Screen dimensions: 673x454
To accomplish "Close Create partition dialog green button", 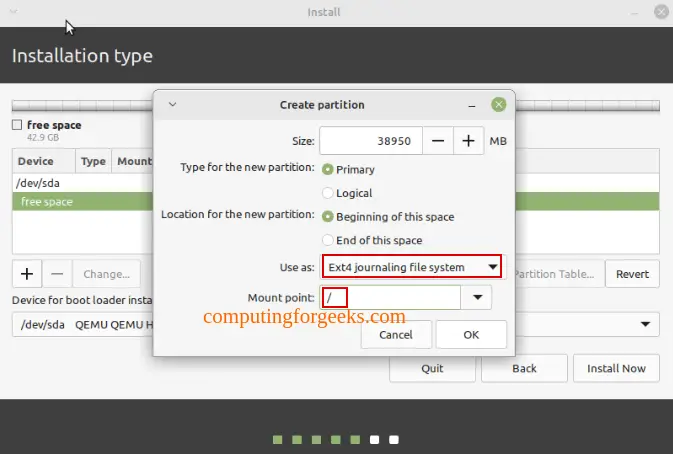I will tap(498, 104).
